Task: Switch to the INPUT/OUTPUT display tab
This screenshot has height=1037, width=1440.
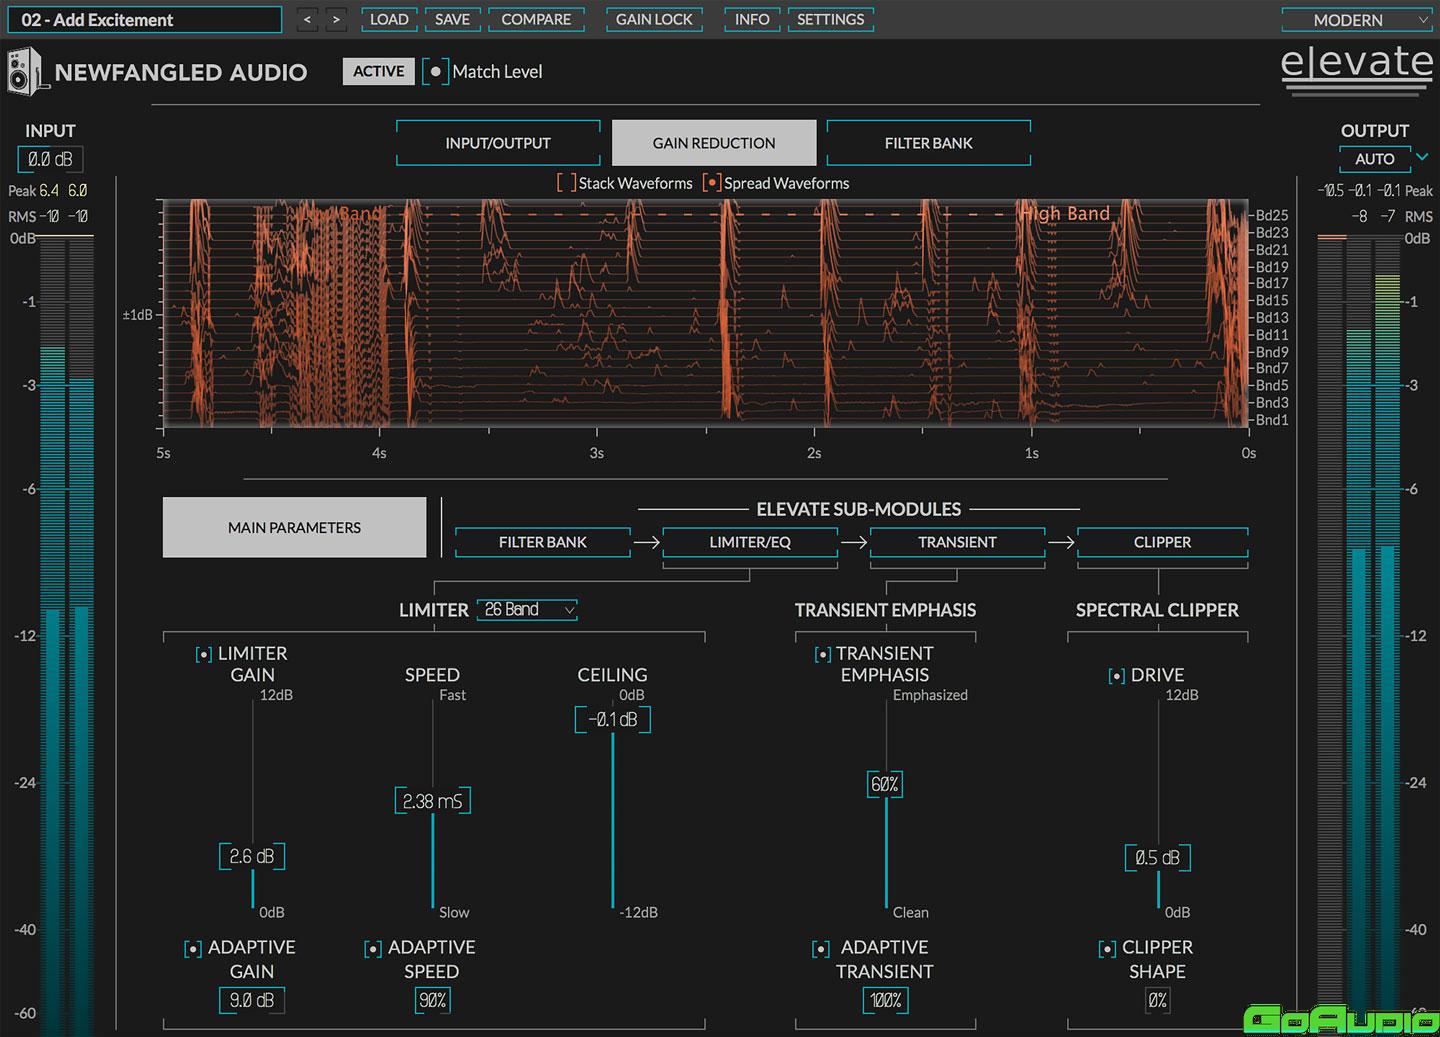Action: tap(498, 143)
